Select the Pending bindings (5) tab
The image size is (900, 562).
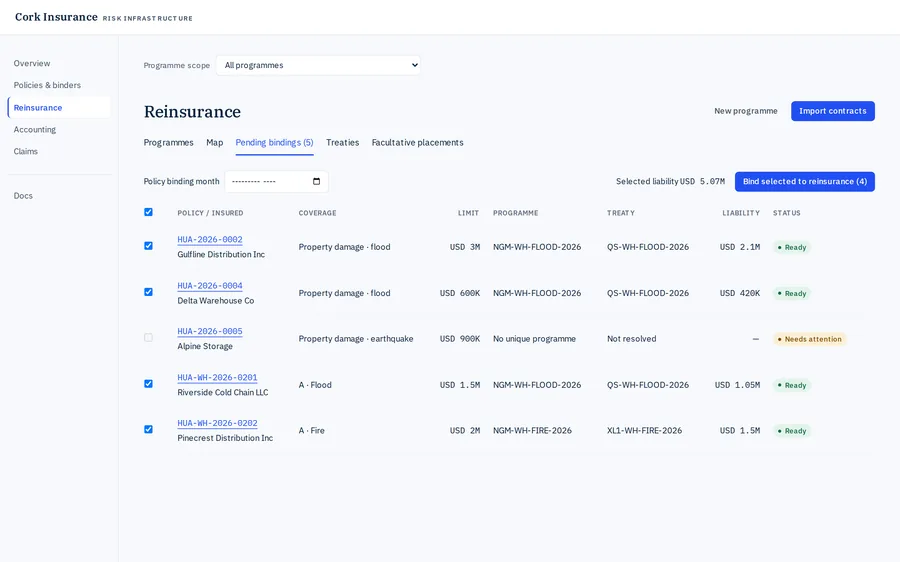[x=274, y=142]
